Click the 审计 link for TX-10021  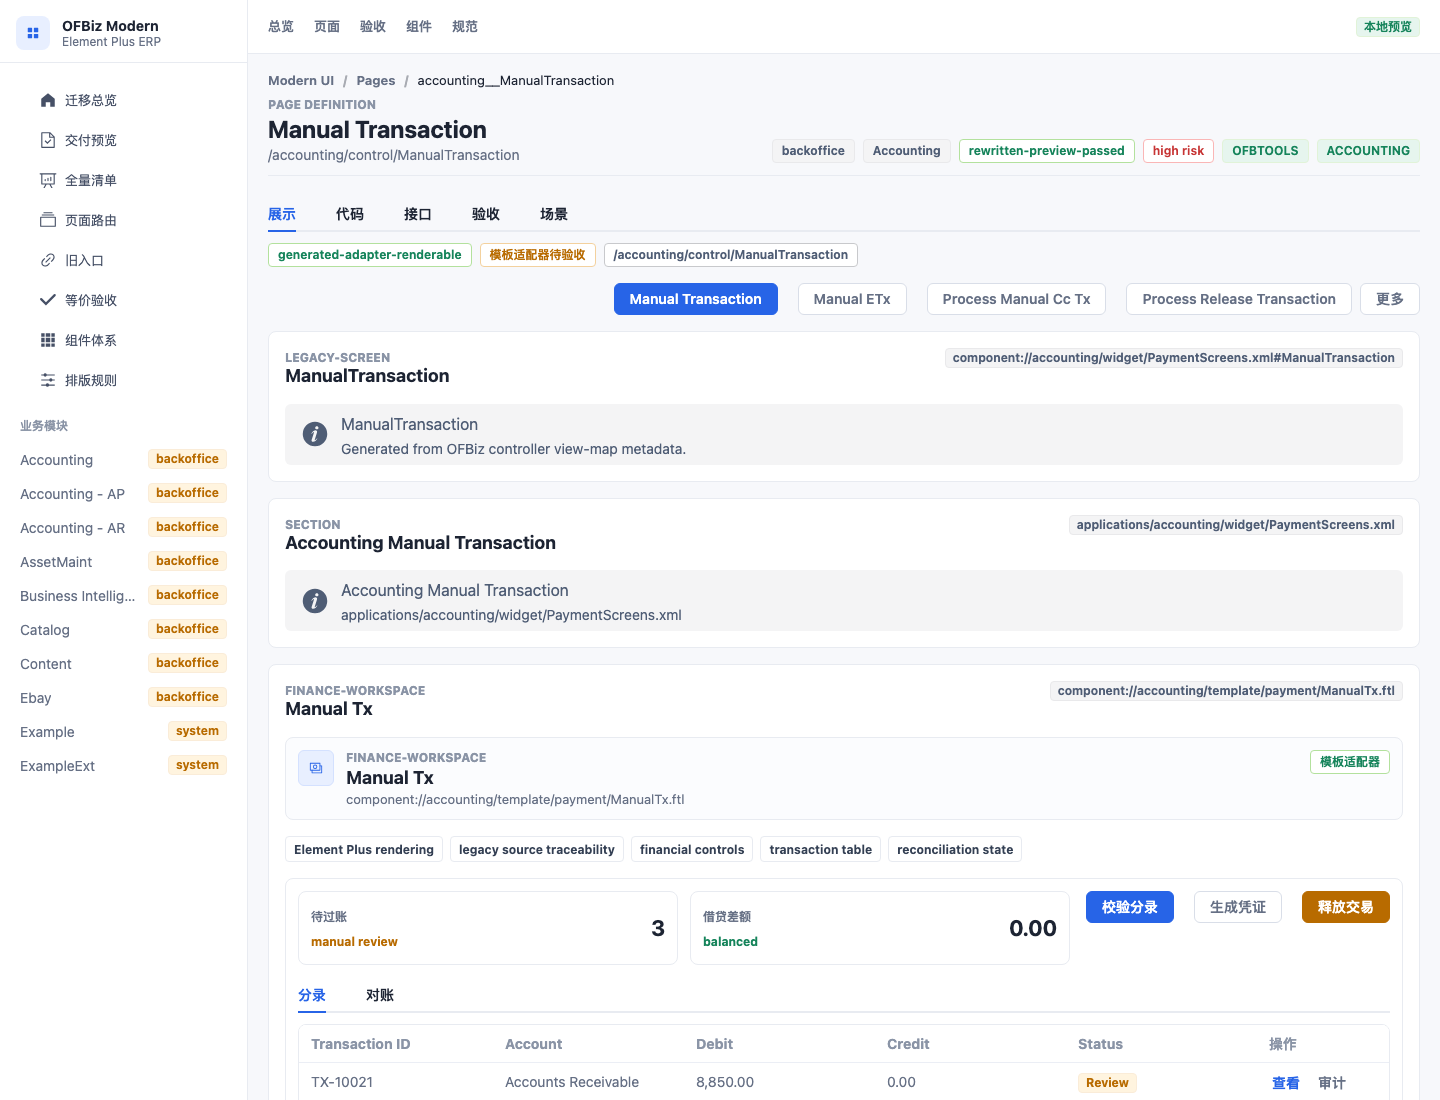click(1332, 1083)
